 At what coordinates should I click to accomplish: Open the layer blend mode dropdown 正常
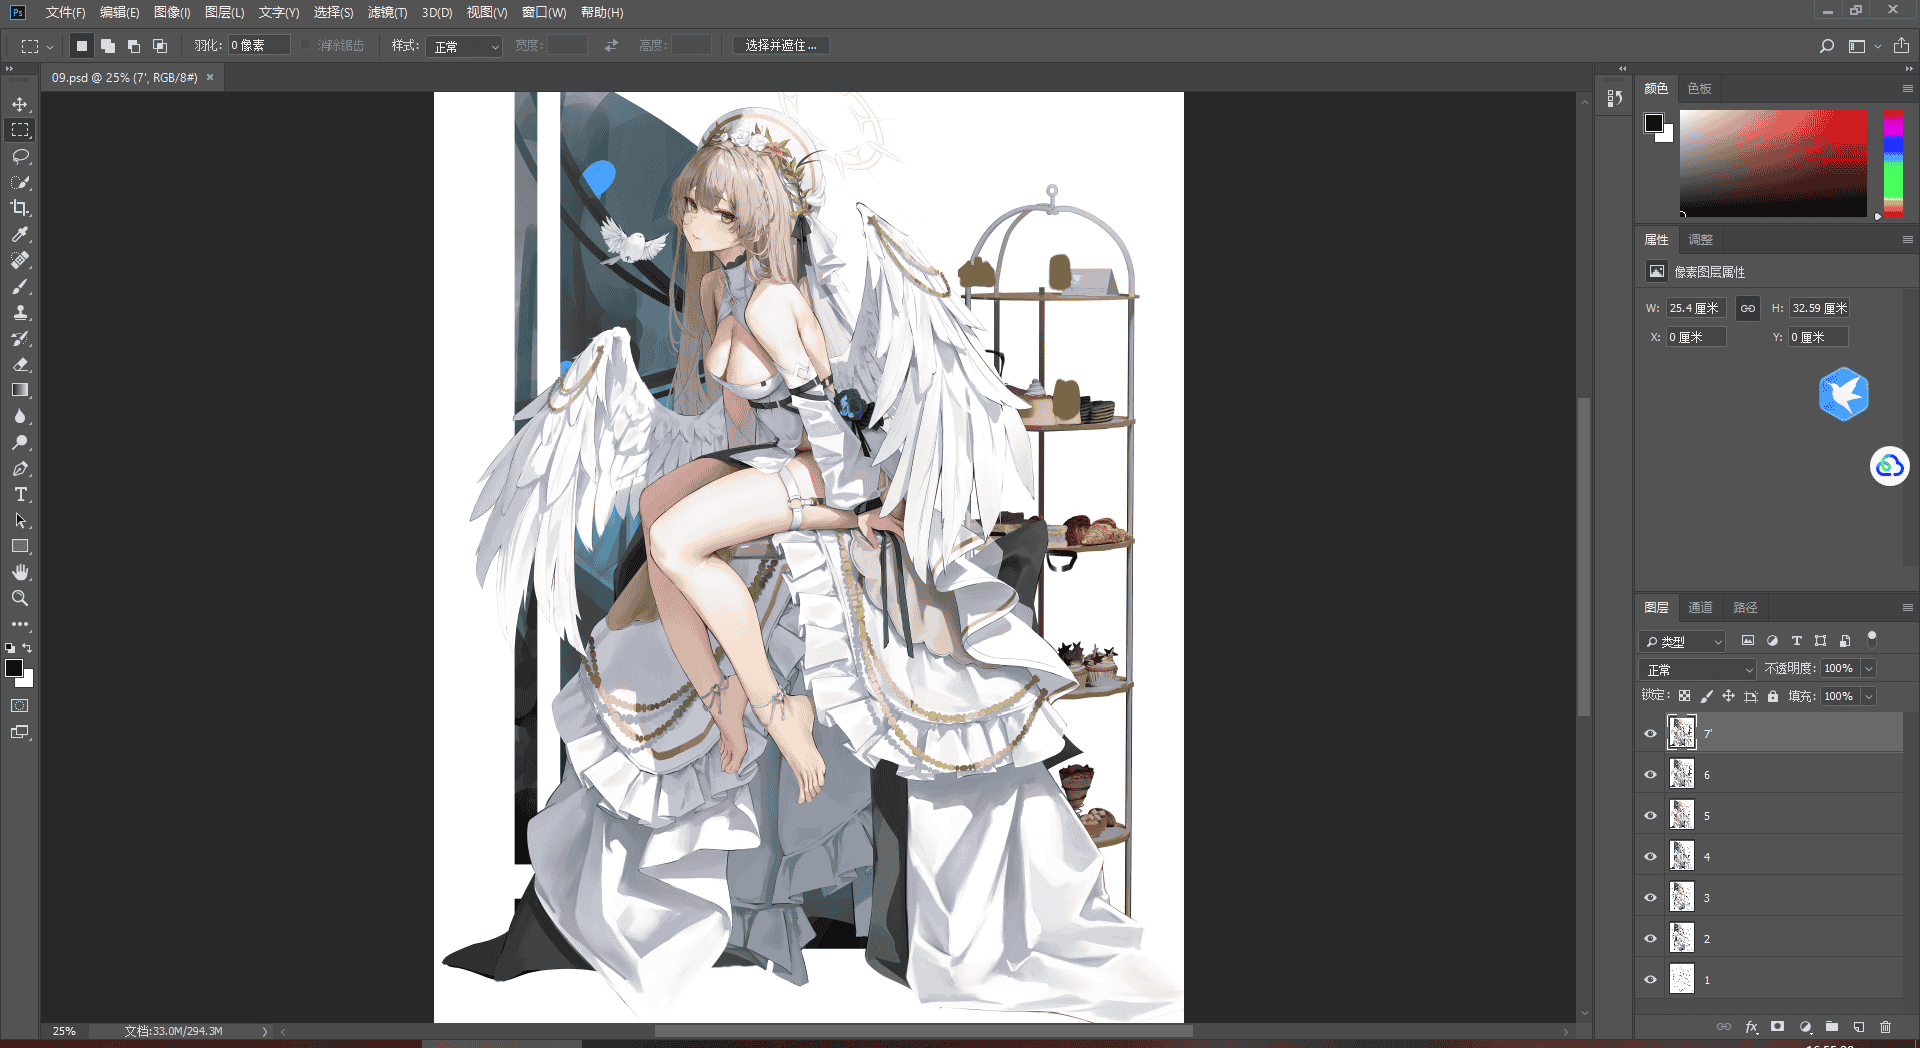[1698, 669]
